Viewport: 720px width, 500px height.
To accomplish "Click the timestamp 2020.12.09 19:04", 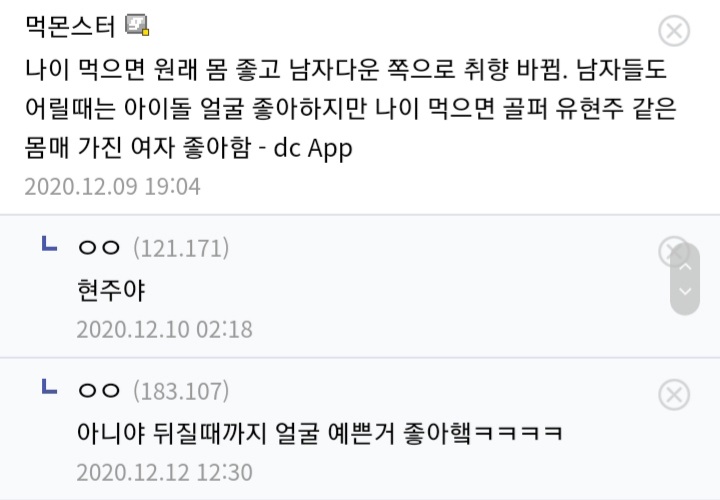I will 112,187.
